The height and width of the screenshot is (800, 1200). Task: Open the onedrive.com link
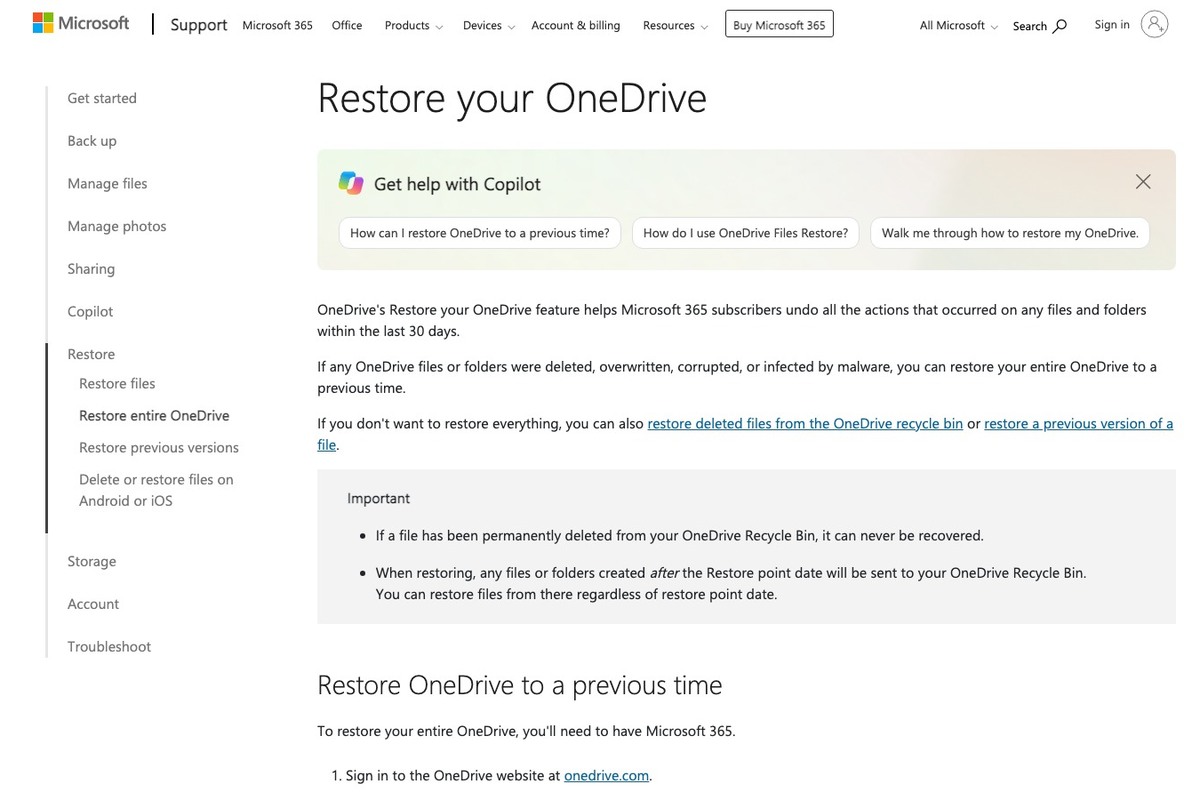click(606, 775)
